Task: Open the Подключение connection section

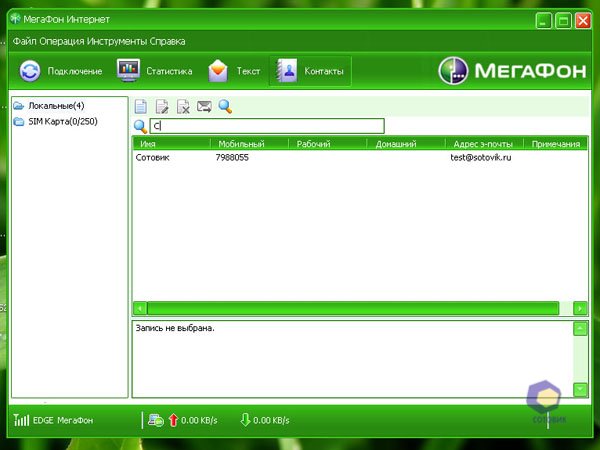Action: tap(61, 71)
